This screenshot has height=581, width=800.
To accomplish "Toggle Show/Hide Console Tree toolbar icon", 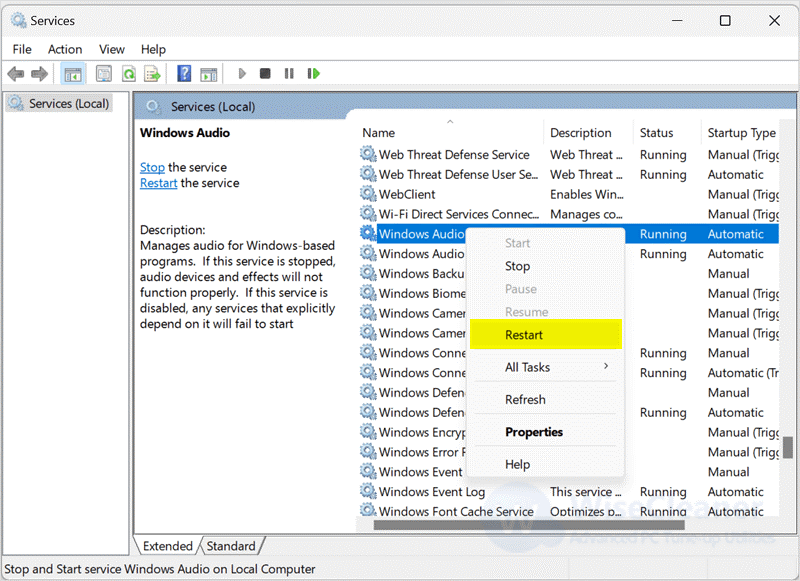I will pyautogui.click(x=72, y=74).
